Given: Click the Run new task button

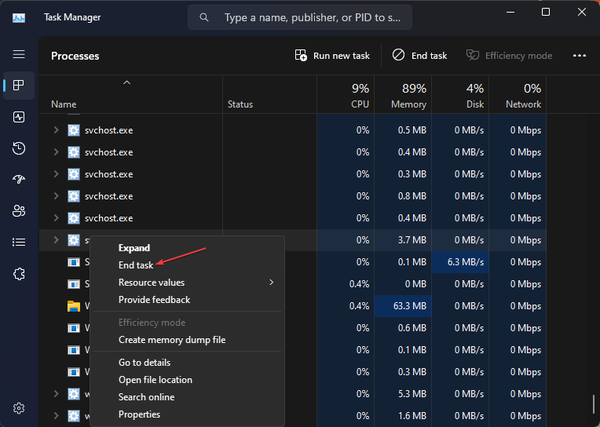Looking at the screenshot, I should pyautogui.click(x=332, y=56).
